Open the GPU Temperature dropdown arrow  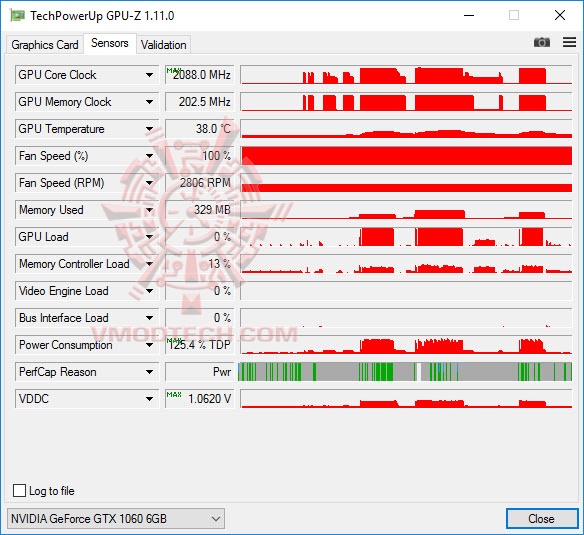click(149, 129)
